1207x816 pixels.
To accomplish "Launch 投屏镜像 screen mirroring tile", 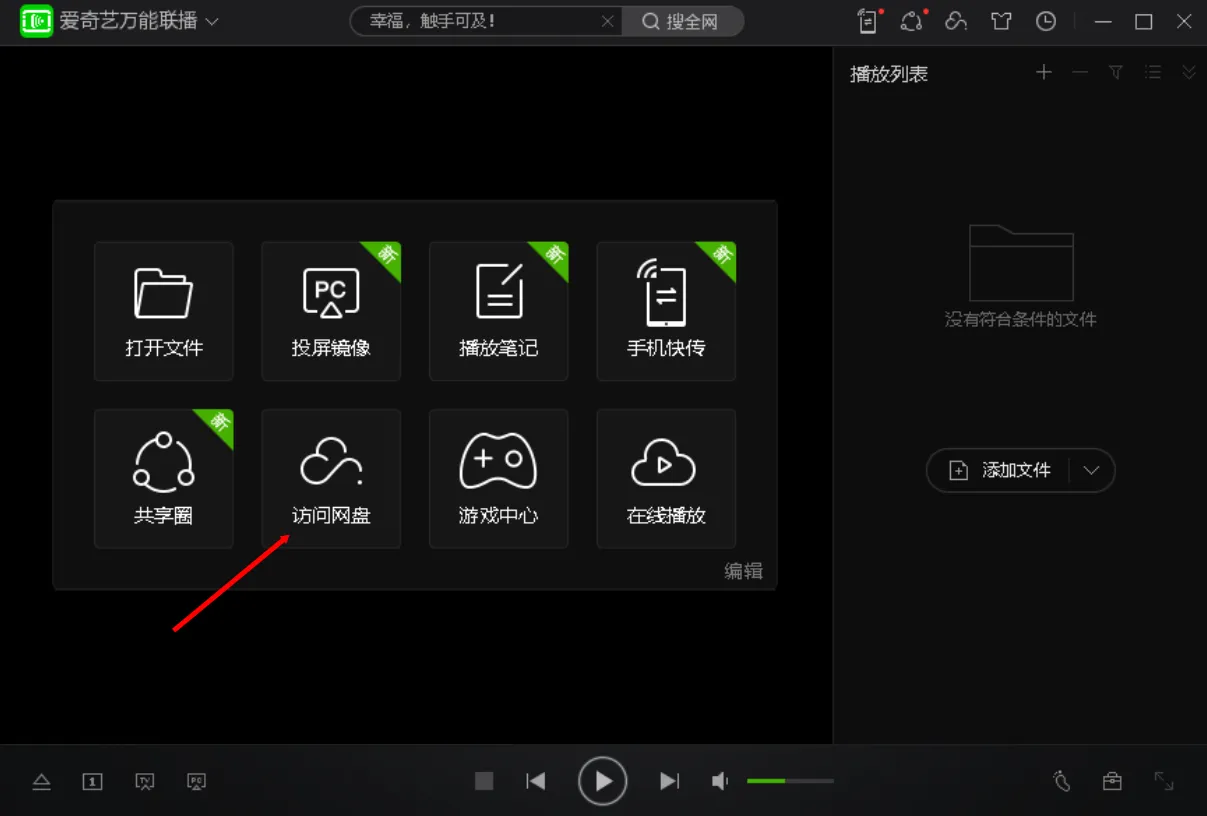I will click(331, 311).
